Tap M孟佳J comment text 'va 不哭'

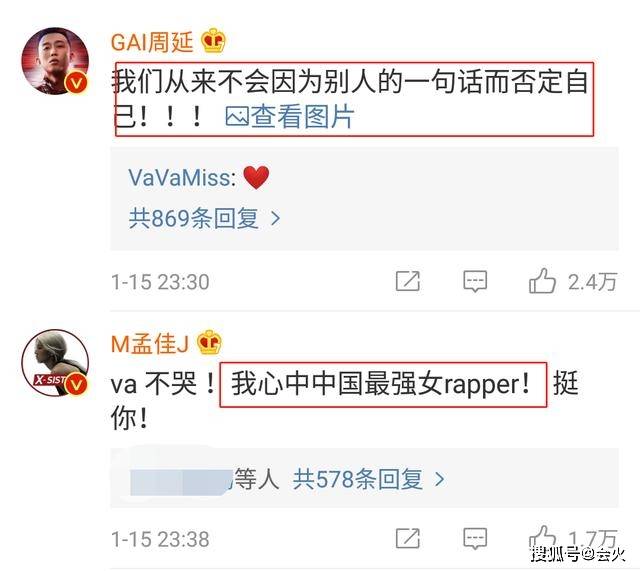(154, 384)
